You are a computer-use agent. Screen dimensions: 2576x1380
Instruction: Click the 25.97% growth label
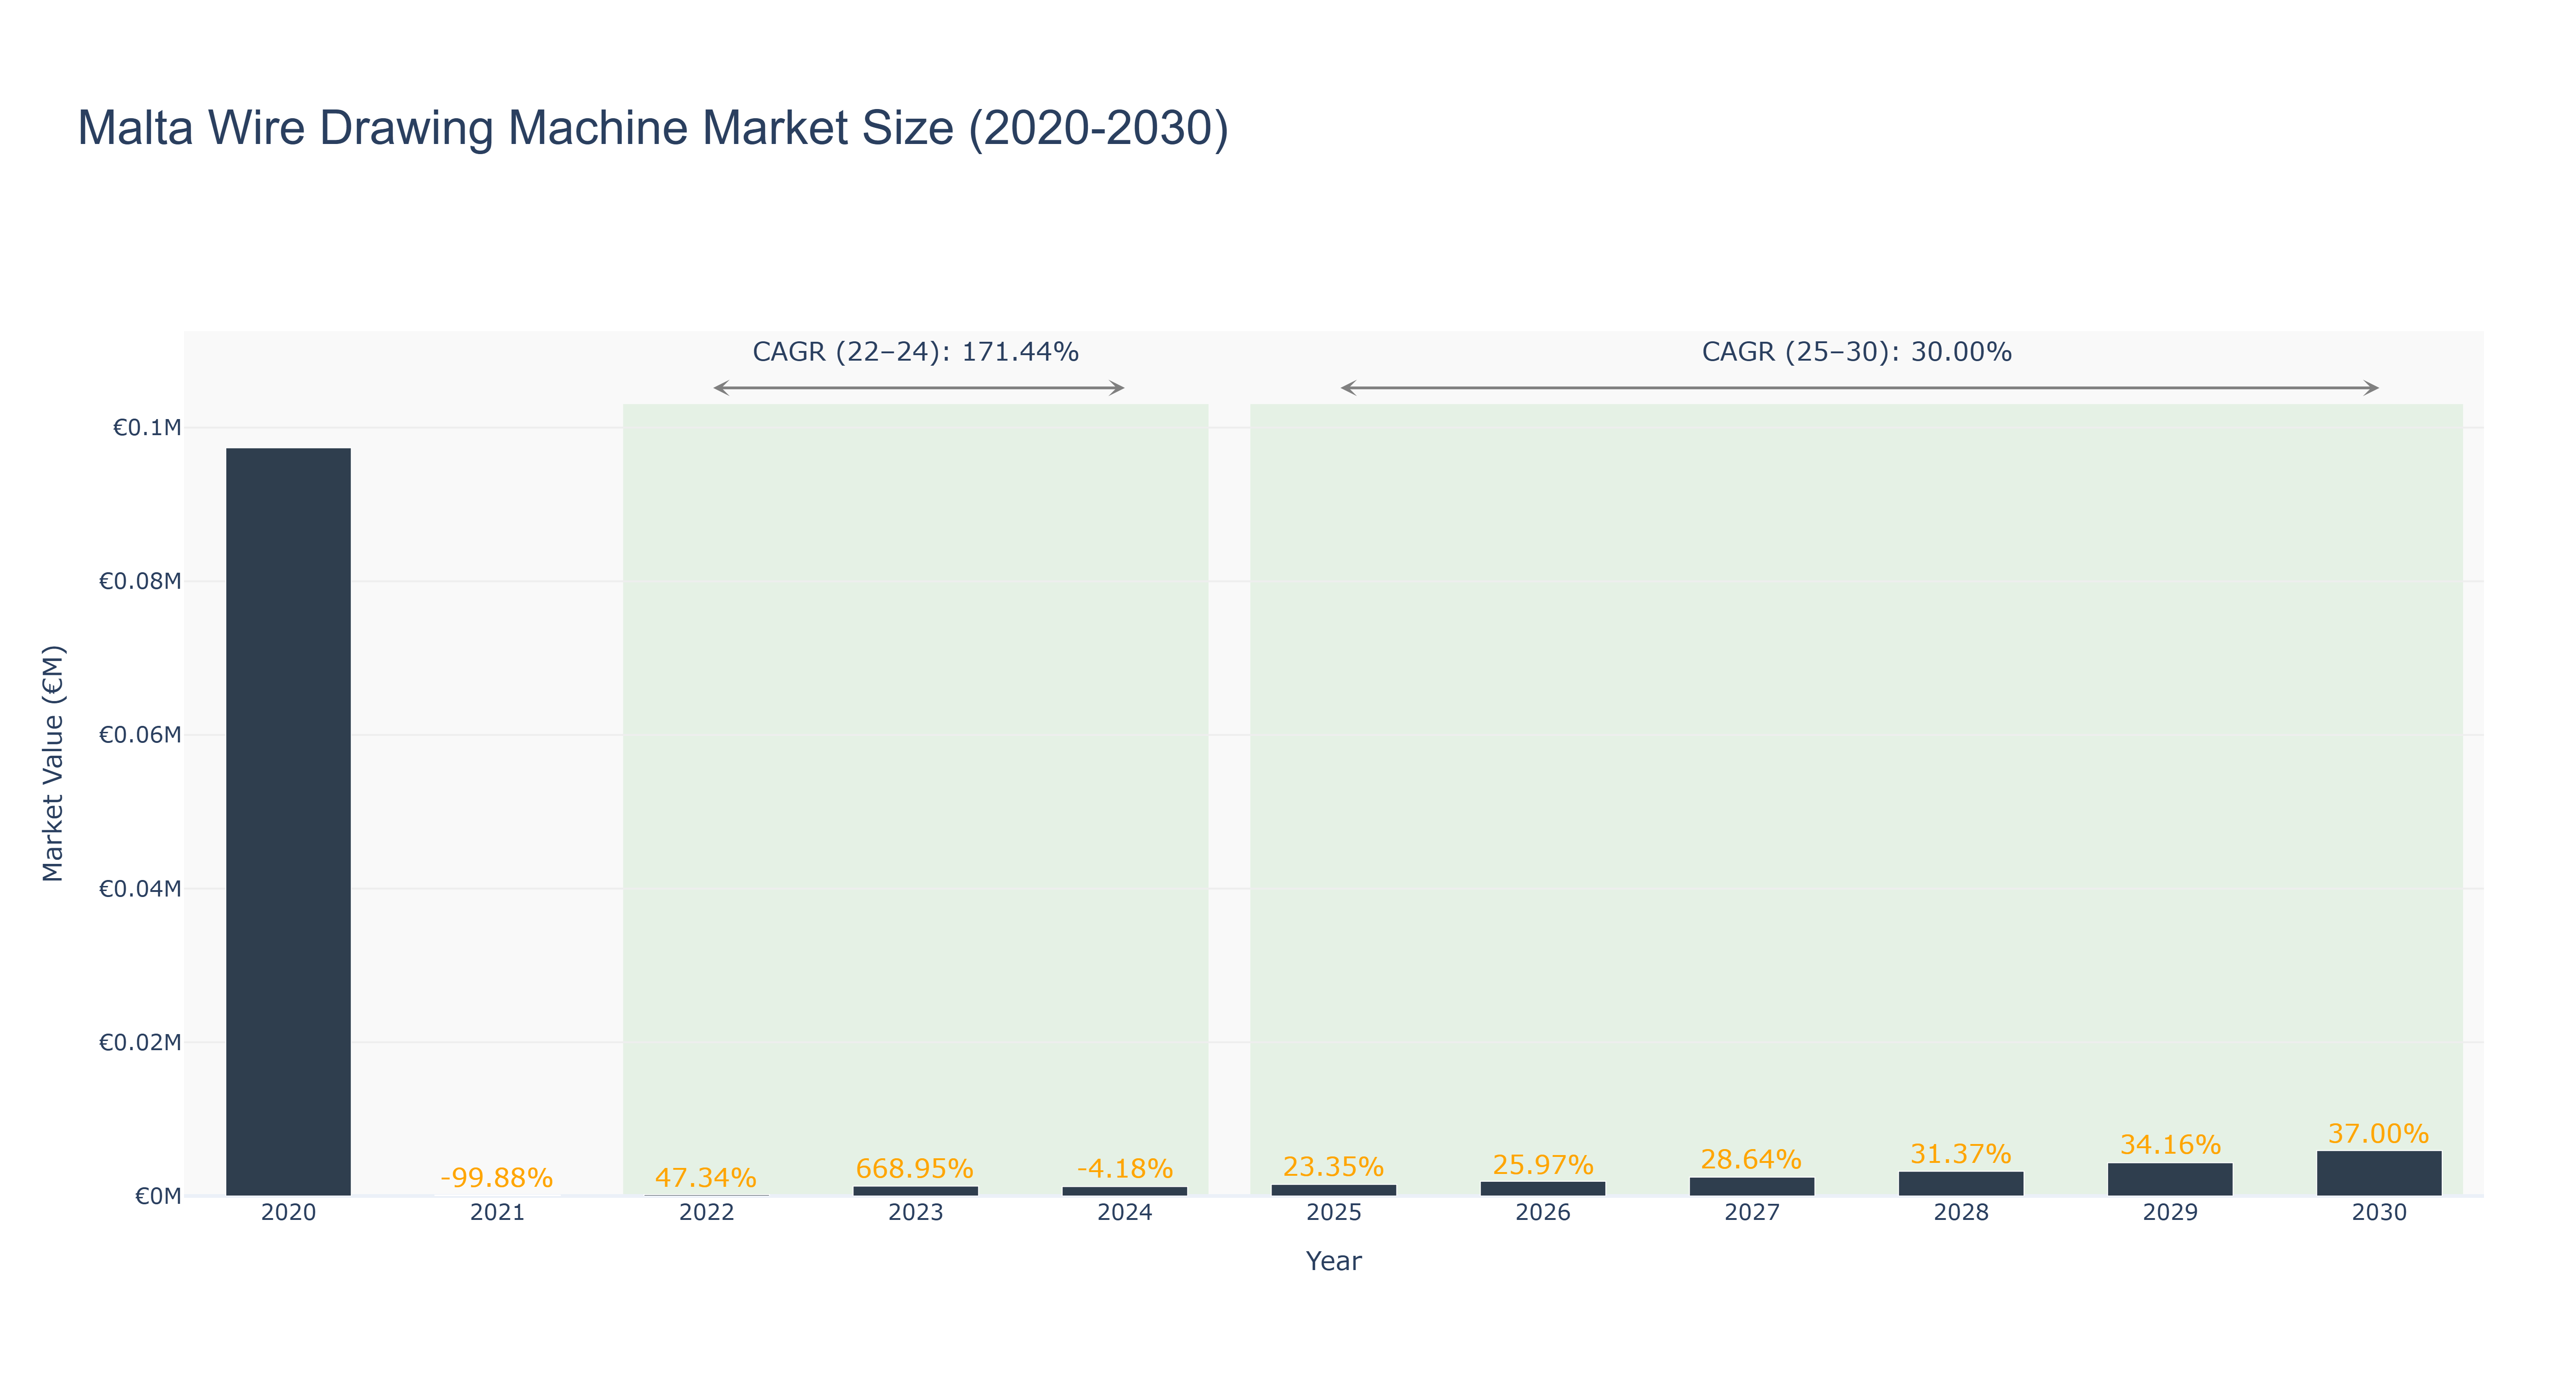coord(1543,1165)
